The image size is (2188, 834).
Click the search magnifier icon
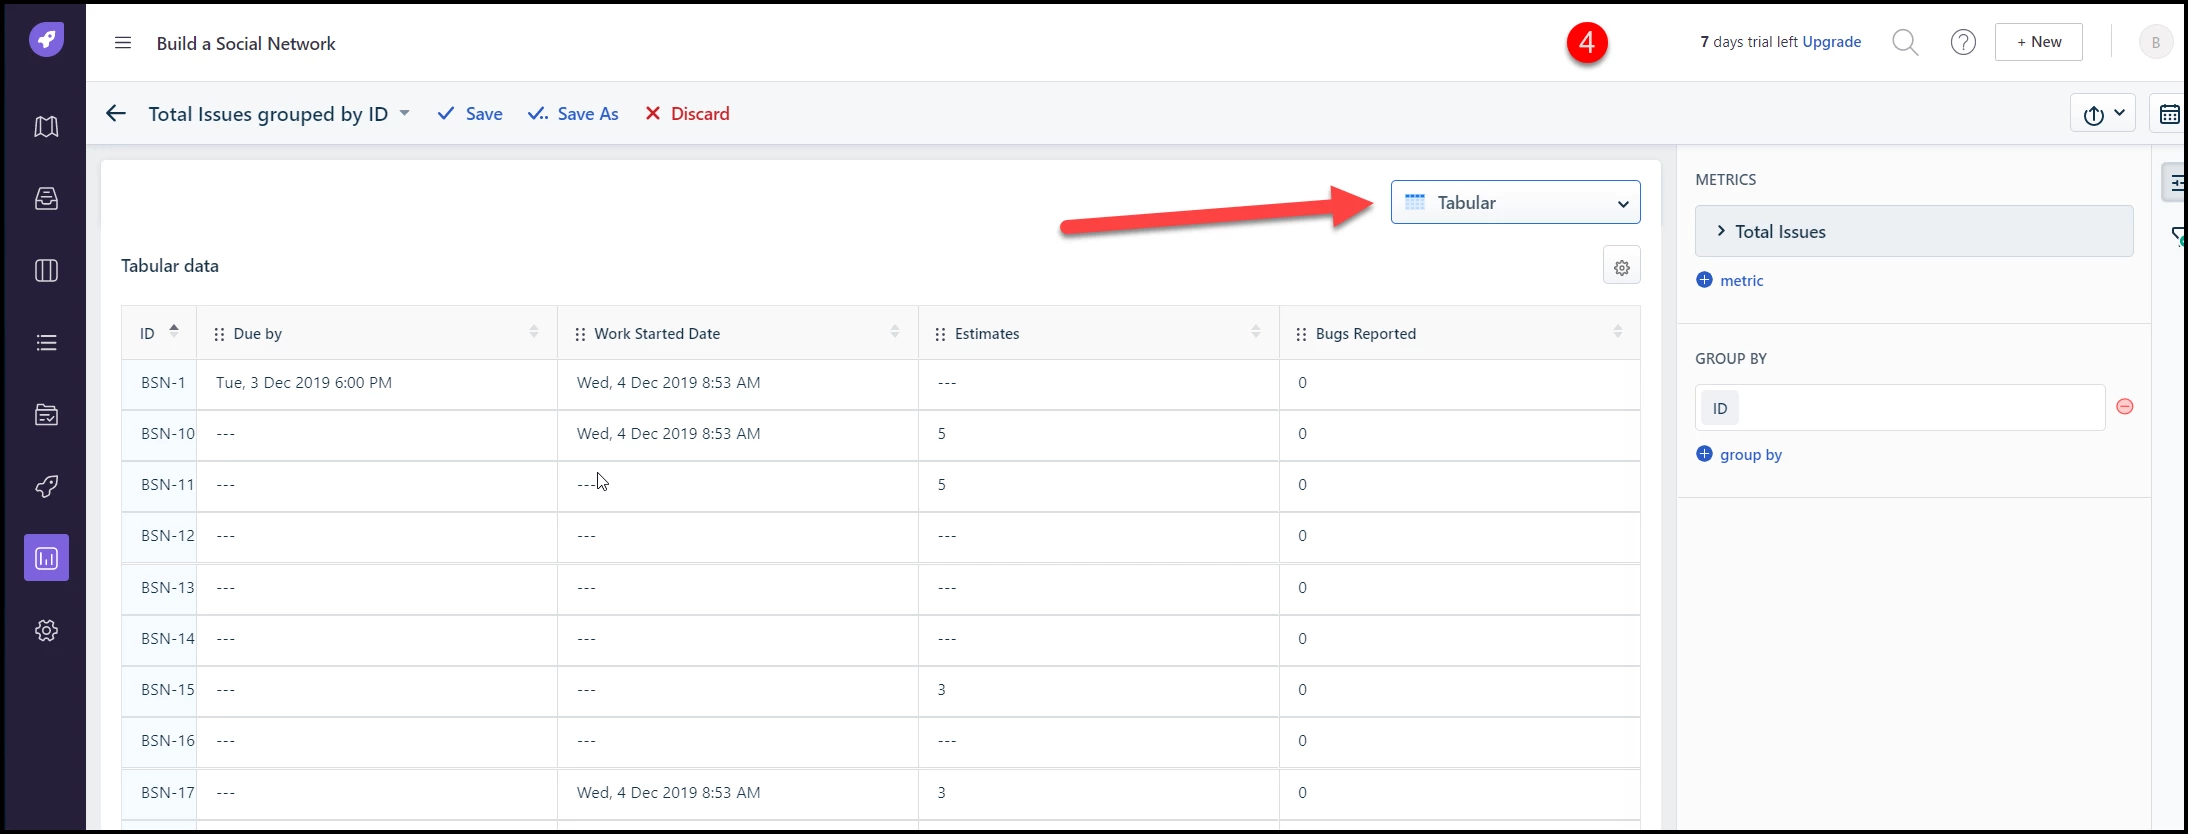pyautogui.click(x=1905, y=43)
